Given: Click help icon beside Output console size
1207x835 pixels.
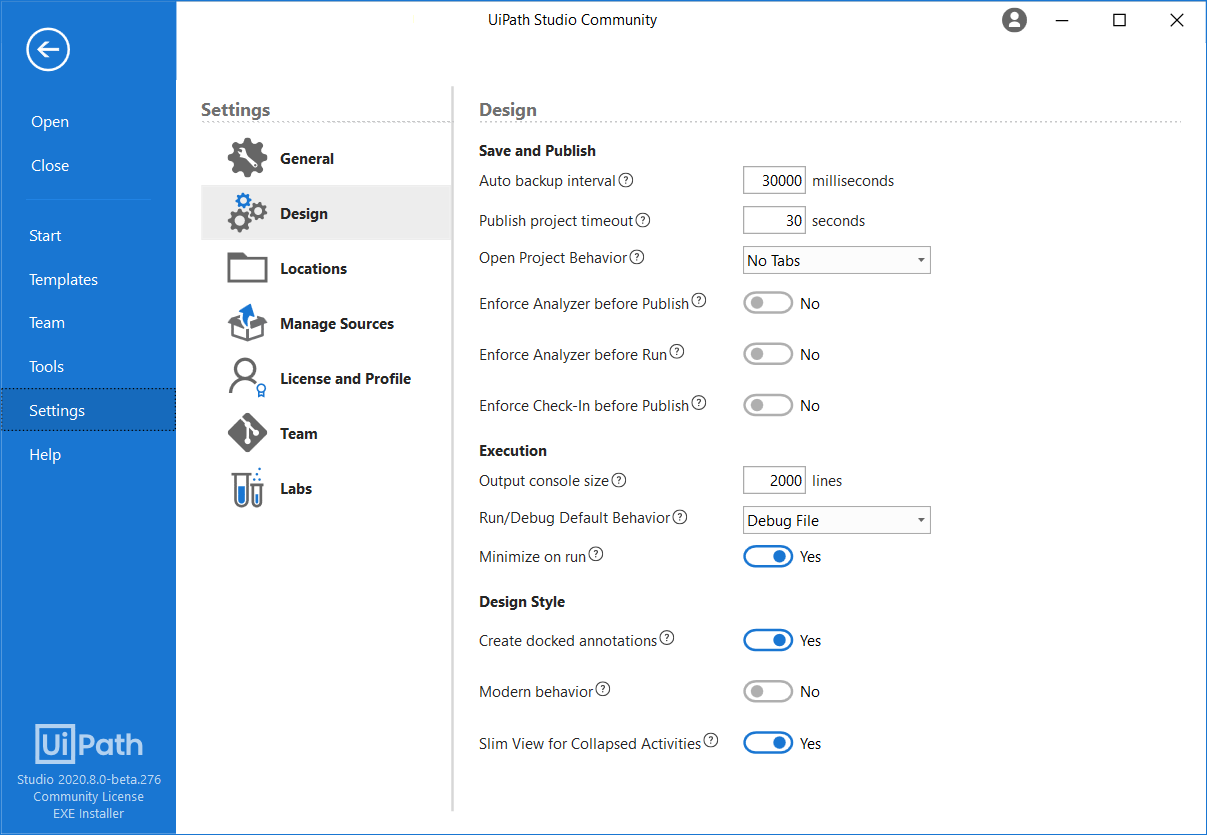Looking at the screenshot, I should (x=619, y=480).
